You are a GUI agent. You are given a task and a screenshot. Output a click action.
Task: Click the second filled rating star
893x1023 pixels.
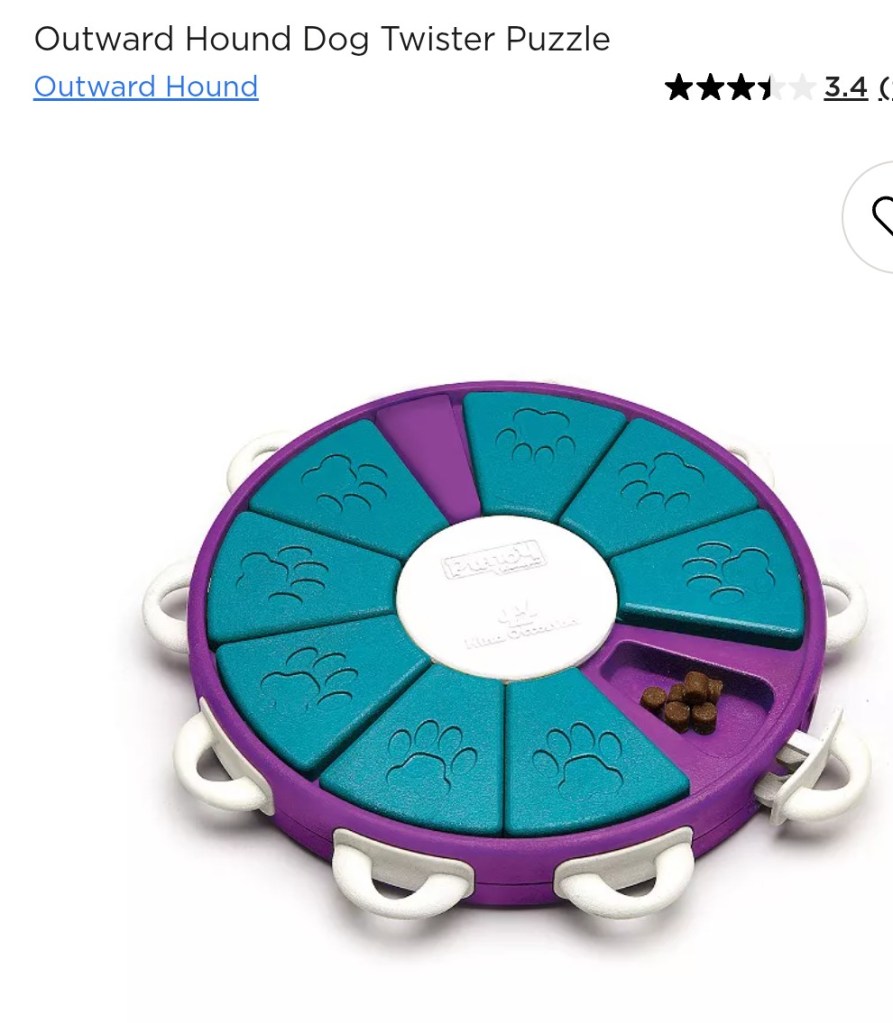coord(710,87)
